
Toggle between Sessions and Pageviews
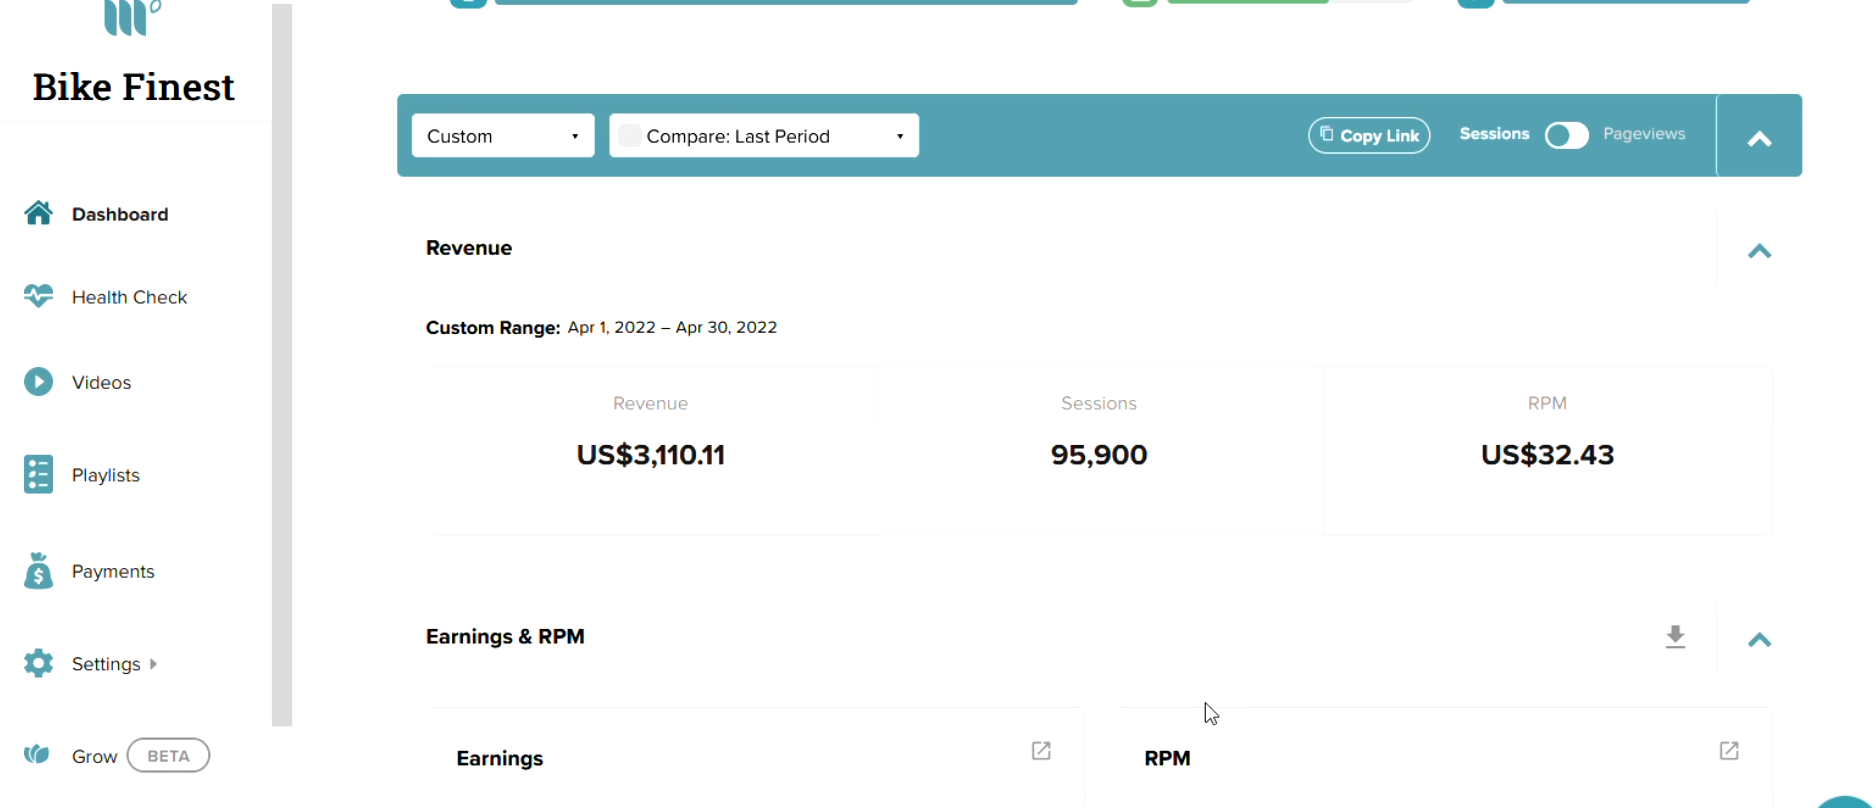tap(1566, 135)
